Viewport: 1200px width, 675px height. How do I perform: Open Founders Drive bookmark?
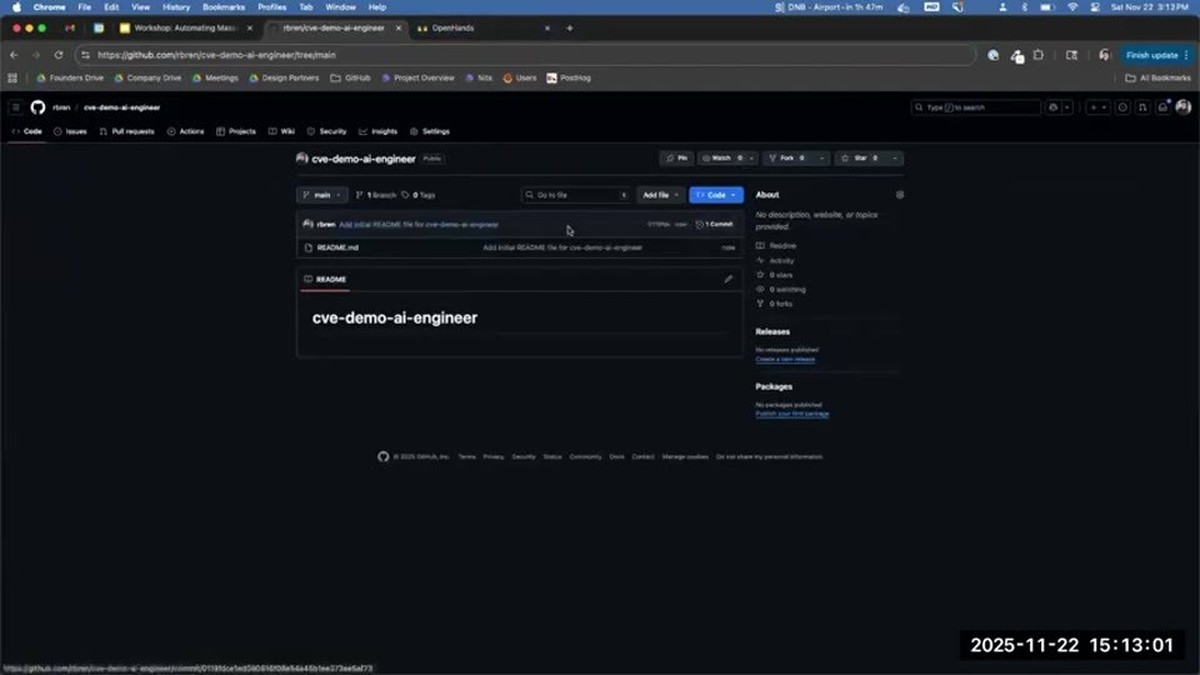pos(70,78)
